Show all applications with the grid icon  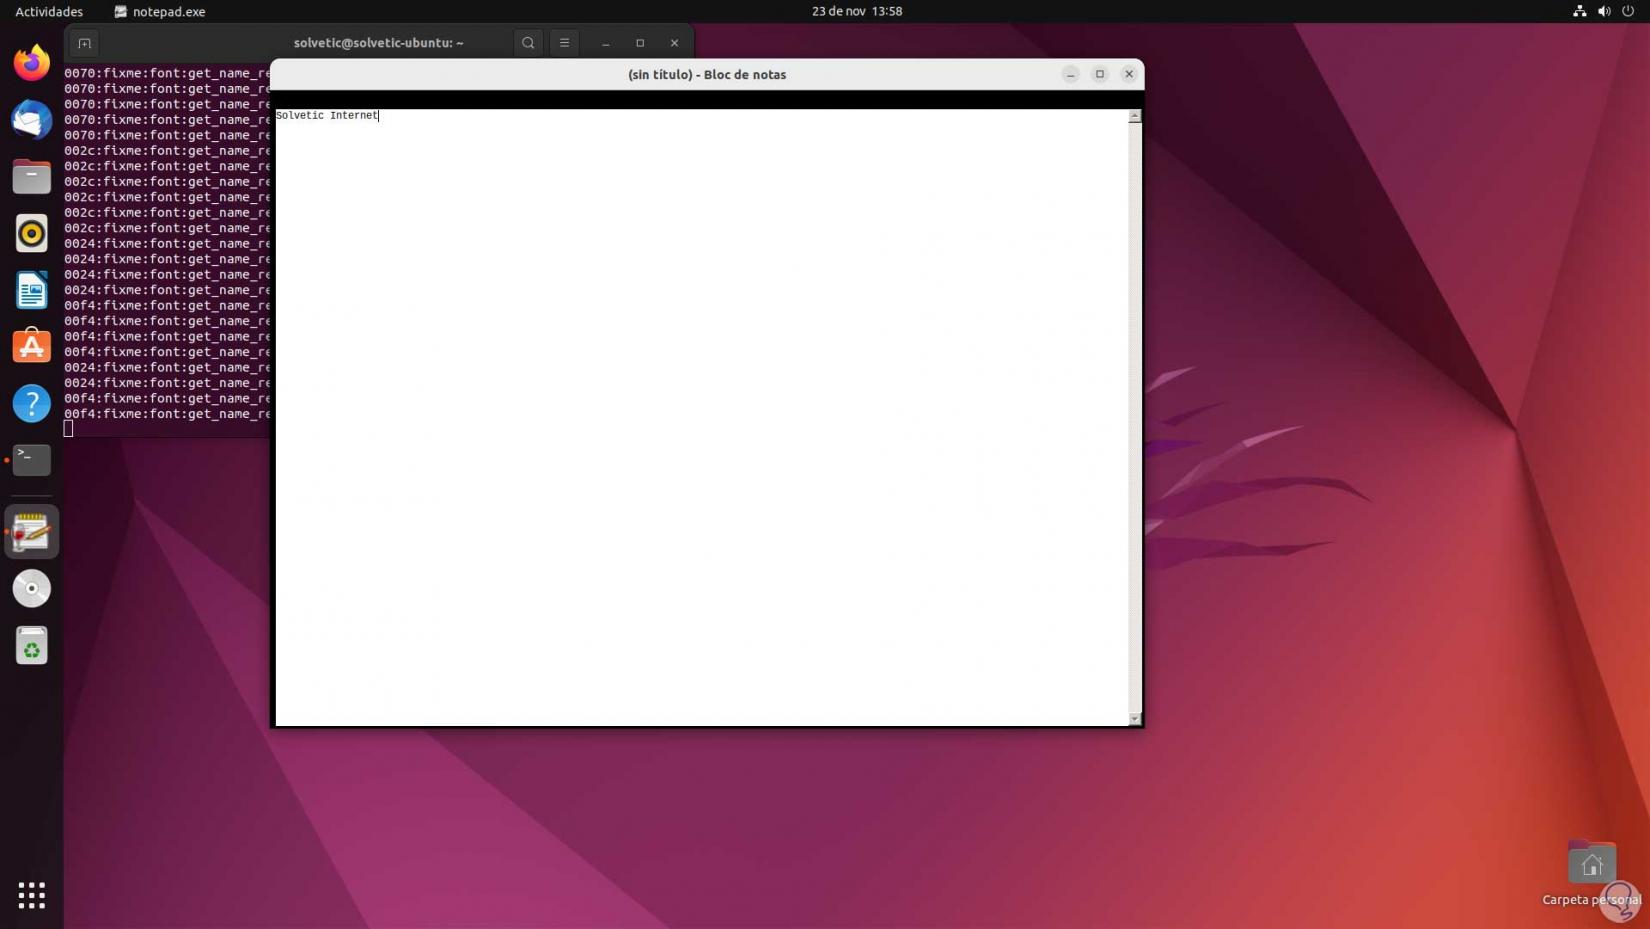[32, 895]
